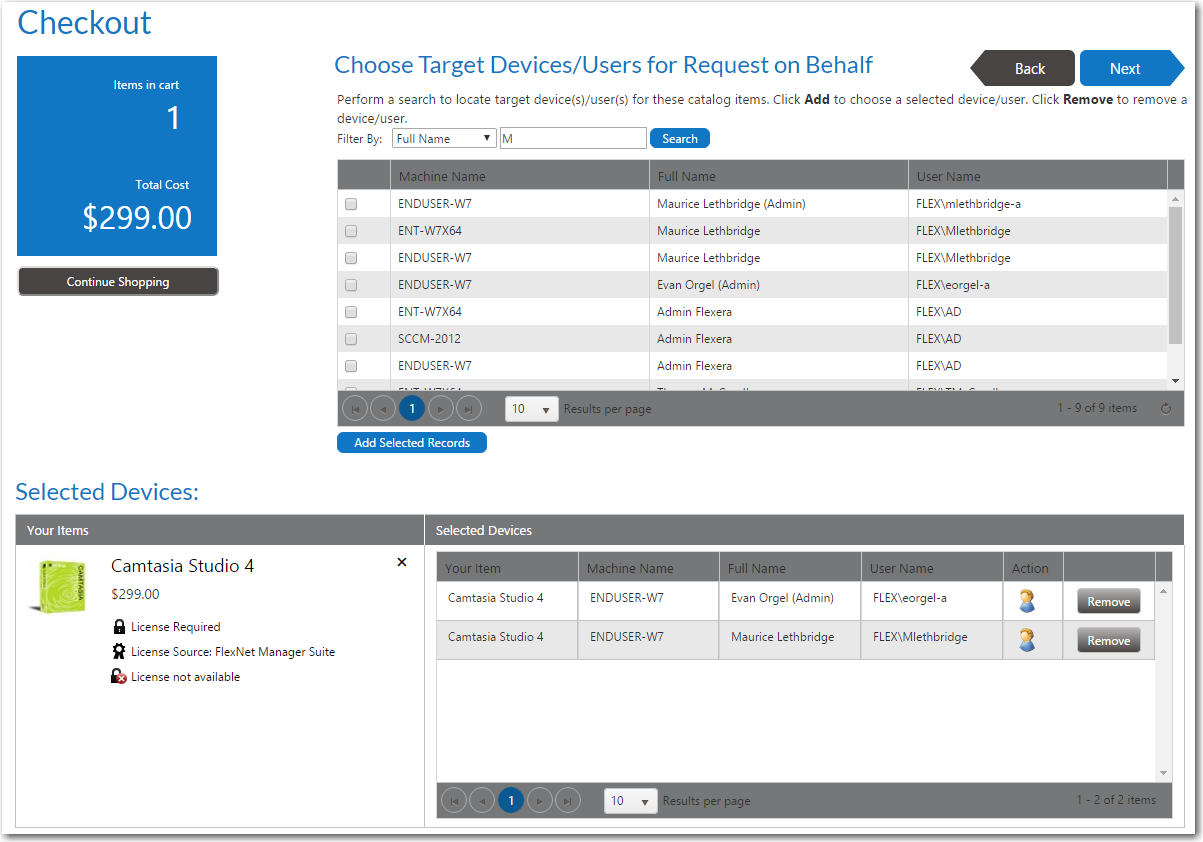
Task: Open Results per page dropdown under search results
Action: pos(531,409)
